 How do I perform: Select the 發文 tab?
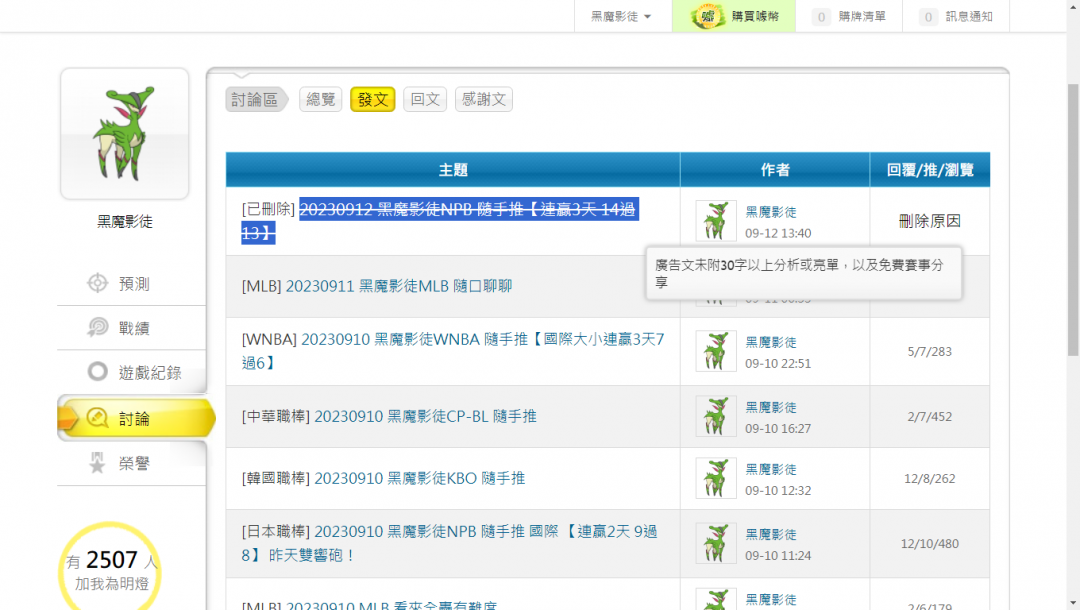[373, 99]
